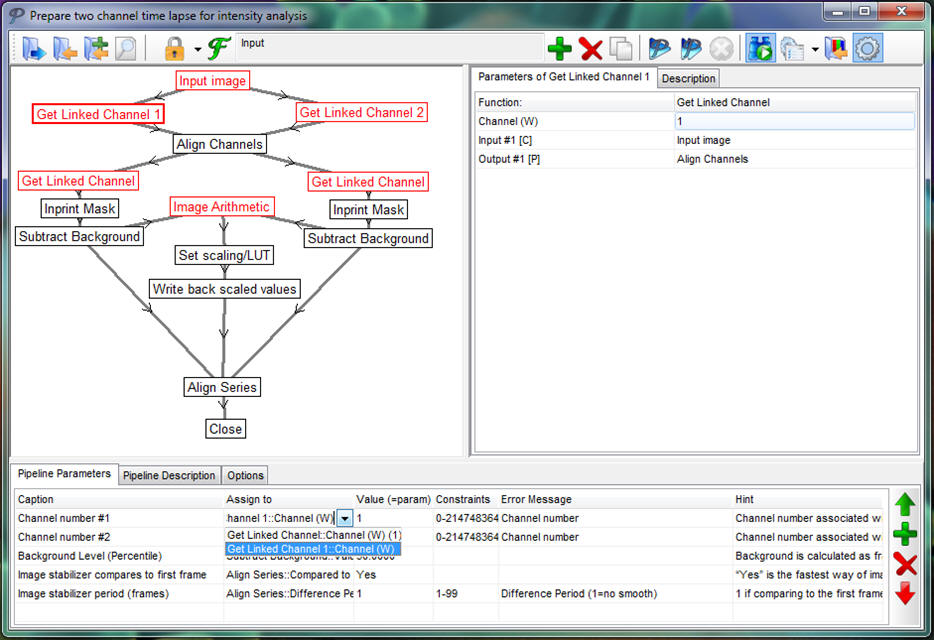
Task: Select the Align Channels node
Action: [219, 144]
